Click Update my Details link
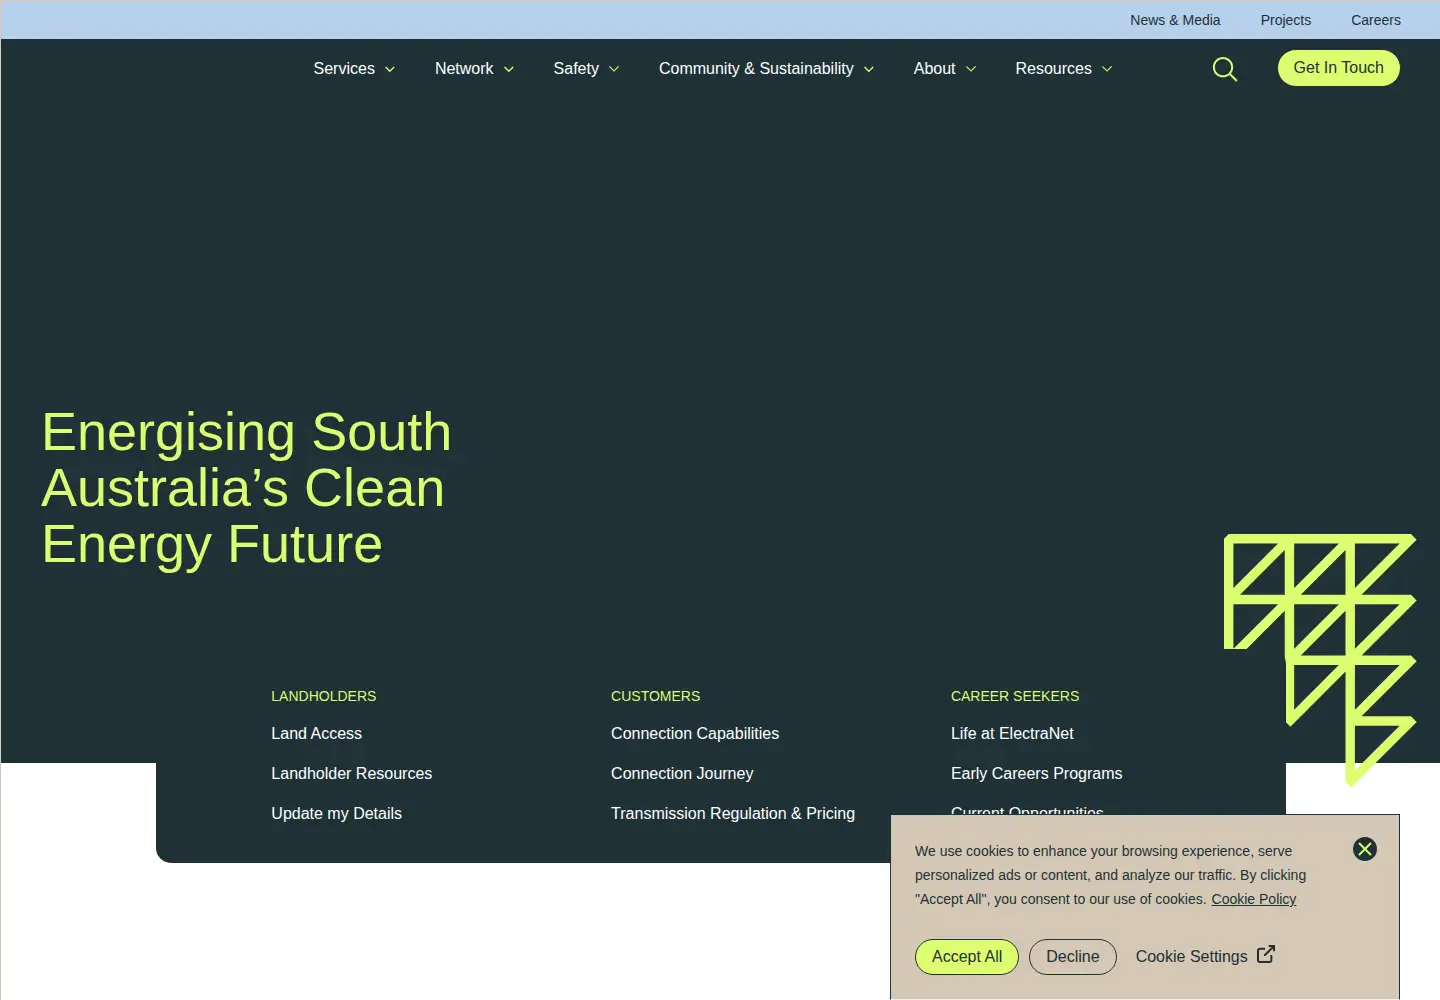 [x=336, y=813]
